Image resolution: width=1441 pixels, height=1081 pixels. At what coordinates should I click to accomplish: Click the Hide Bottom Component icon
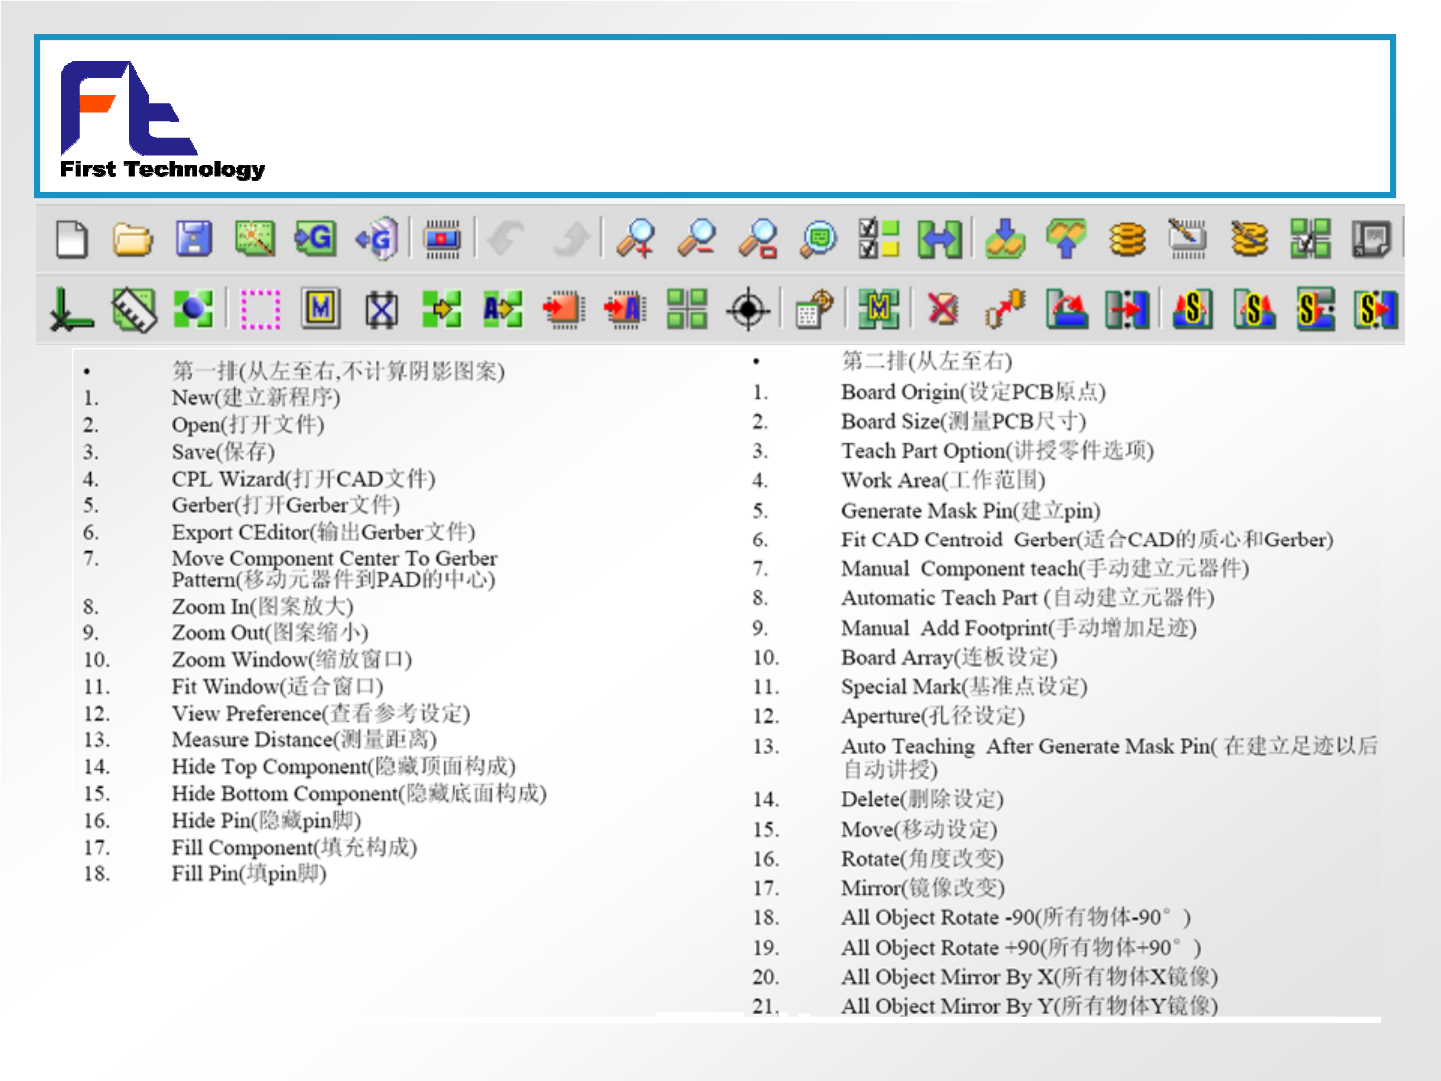tap(1067, 239)
